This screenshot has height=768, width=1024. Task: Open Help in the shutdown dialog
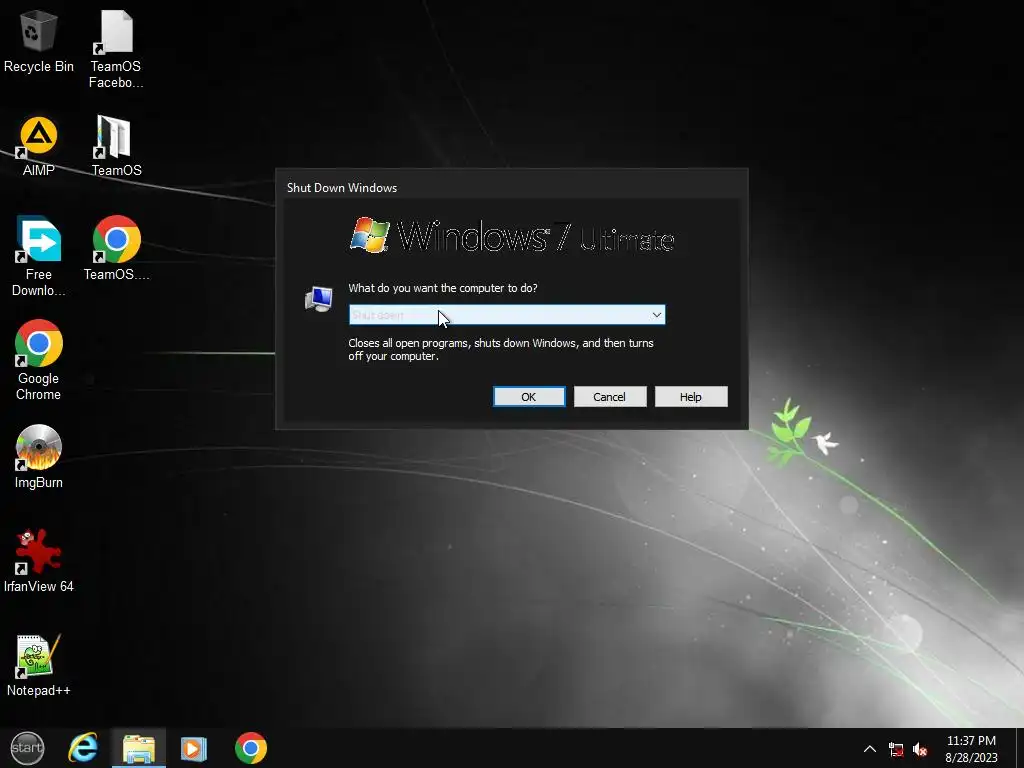click(x=691, y=396)
